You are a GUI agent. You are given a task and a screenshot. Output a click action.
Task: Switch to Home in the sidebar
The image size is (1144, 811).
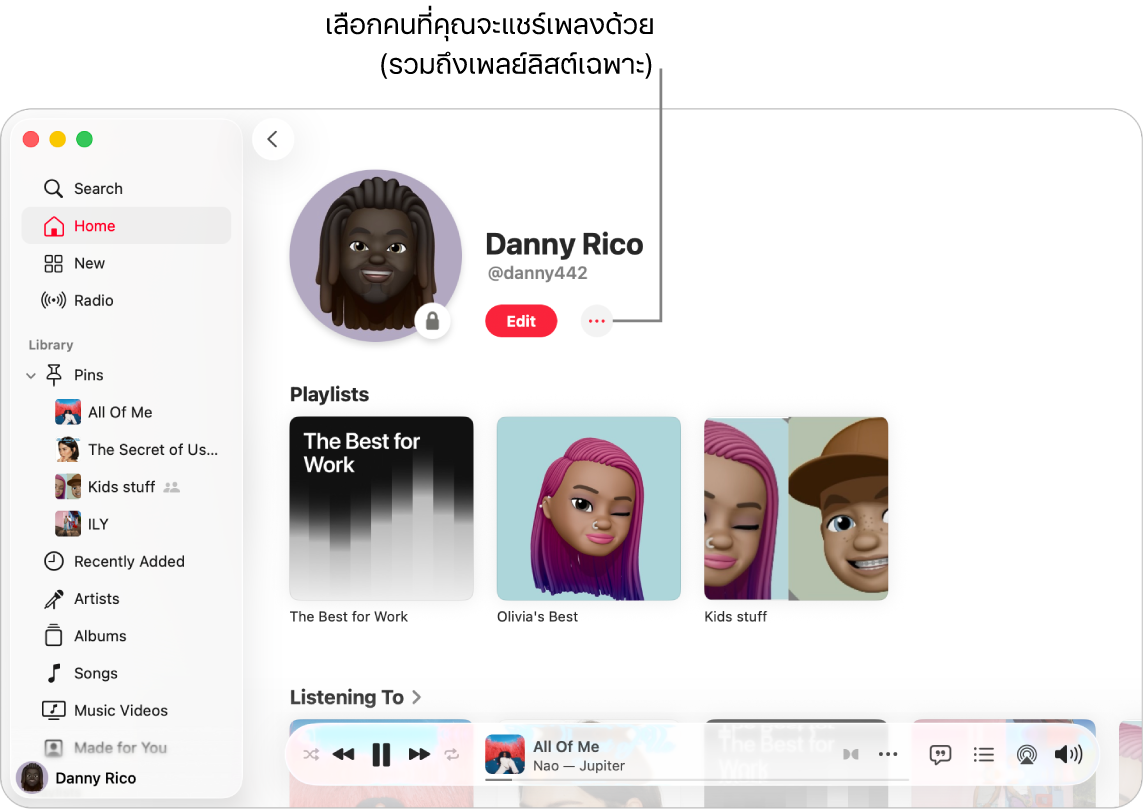tap(92, 225)
